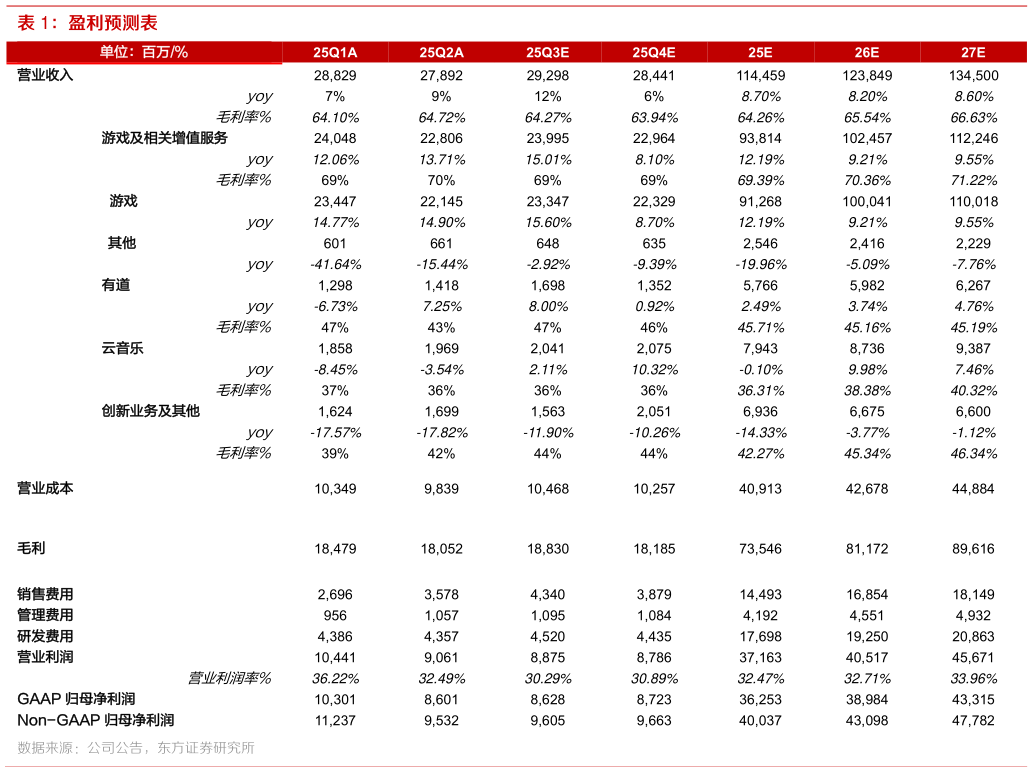The height and width of the screenshot is (772, 1033).
Task: Click the 表 1 label in the title
Action: pos(37,23)
